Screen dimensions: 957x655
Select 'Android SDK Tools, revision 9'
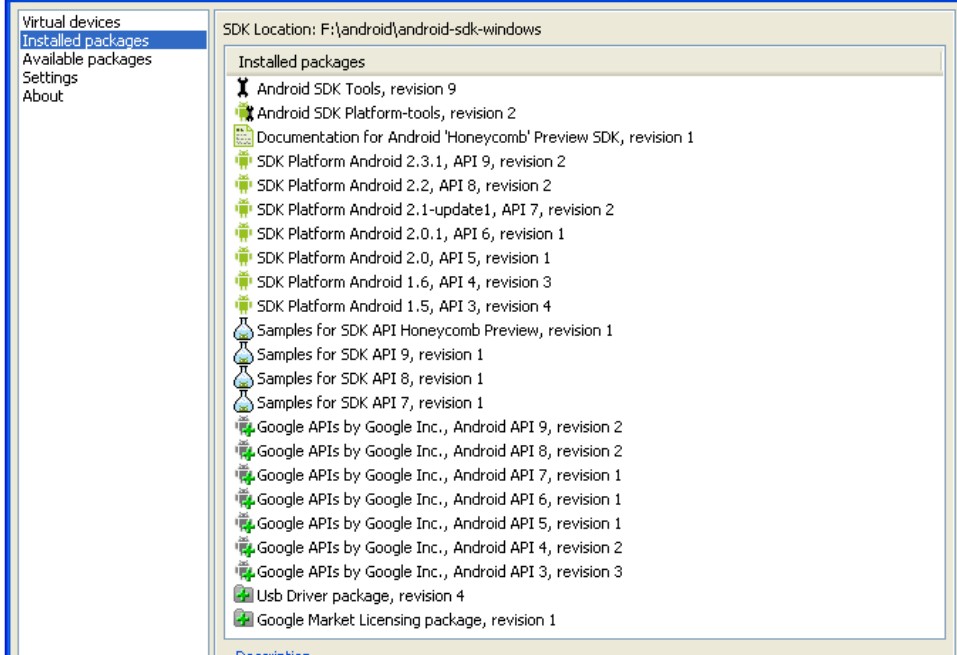(x=356, y=89)
